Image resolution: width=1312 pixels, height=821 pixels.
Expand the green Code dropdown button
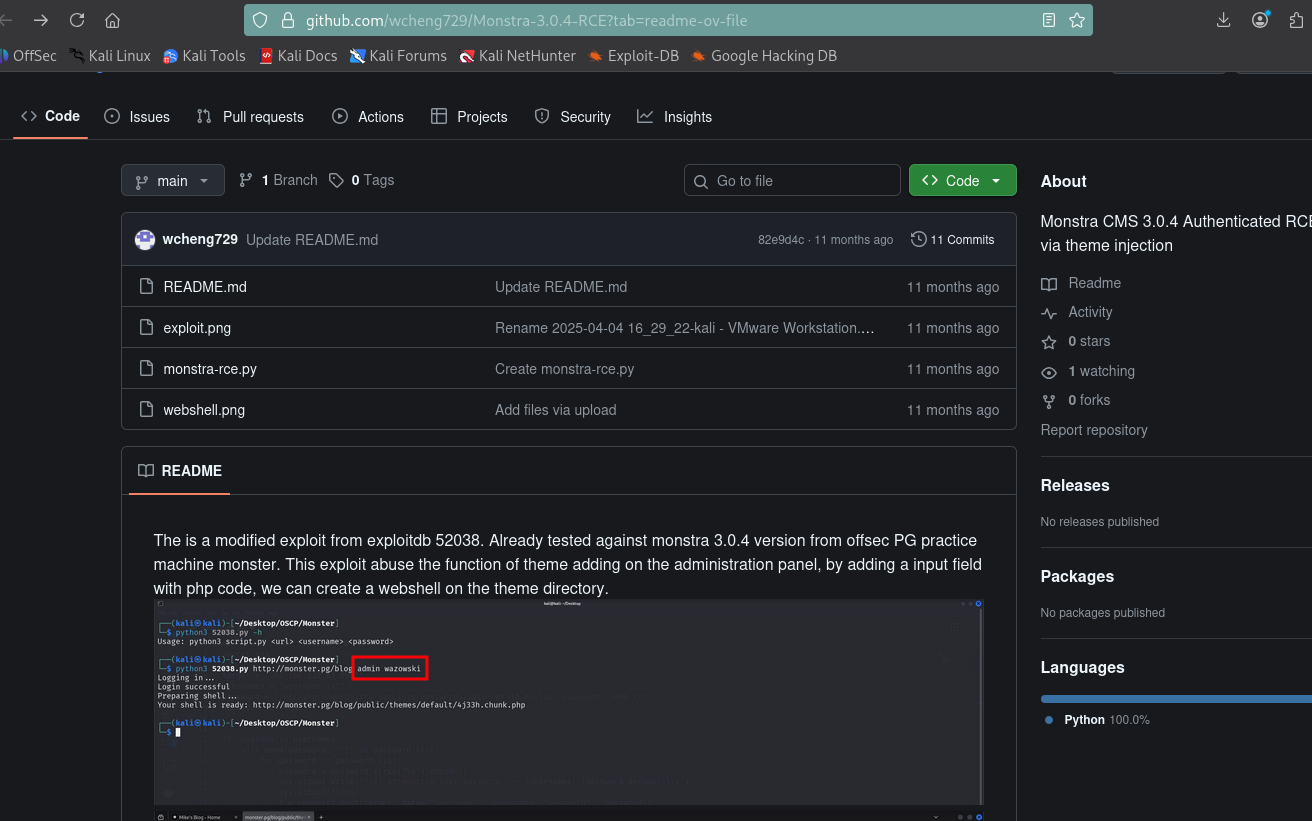click(962, 181)
